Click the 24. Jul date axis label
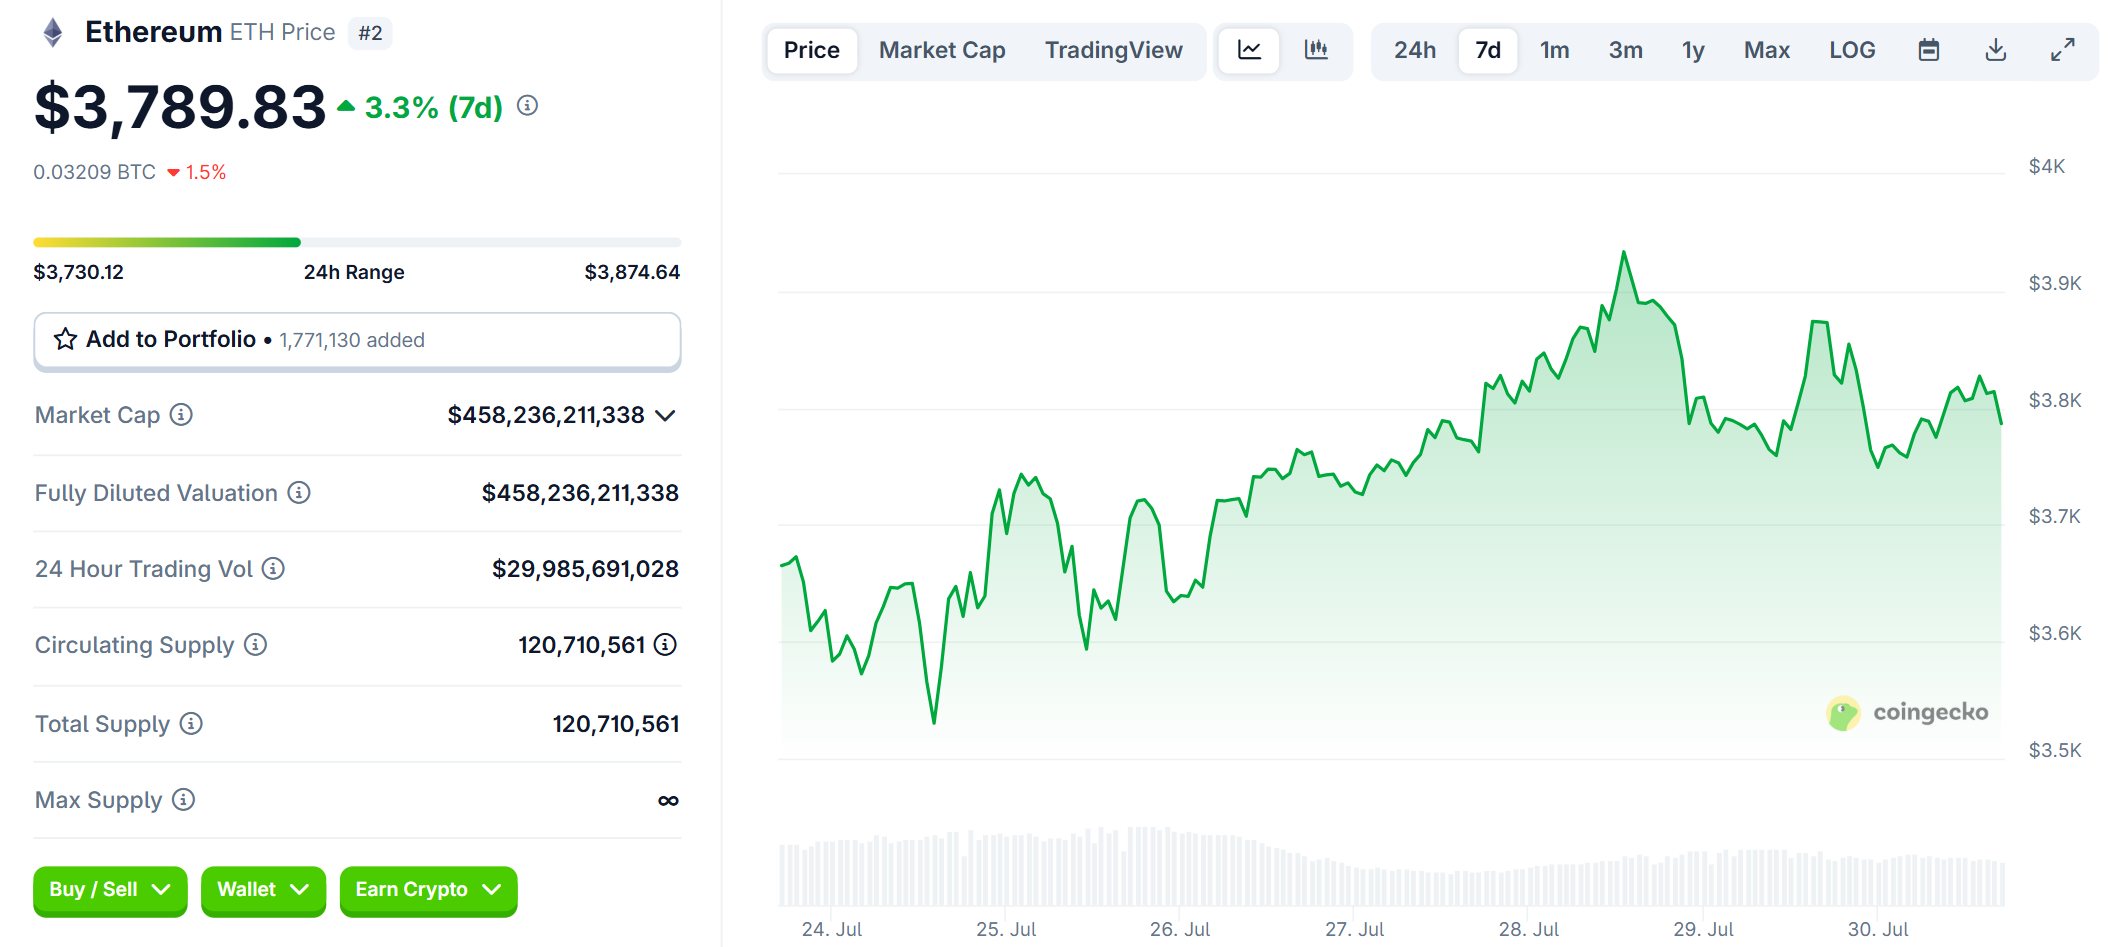This screenshot has width=2127, height=947. pyautogui.click(x=831, y=929)
